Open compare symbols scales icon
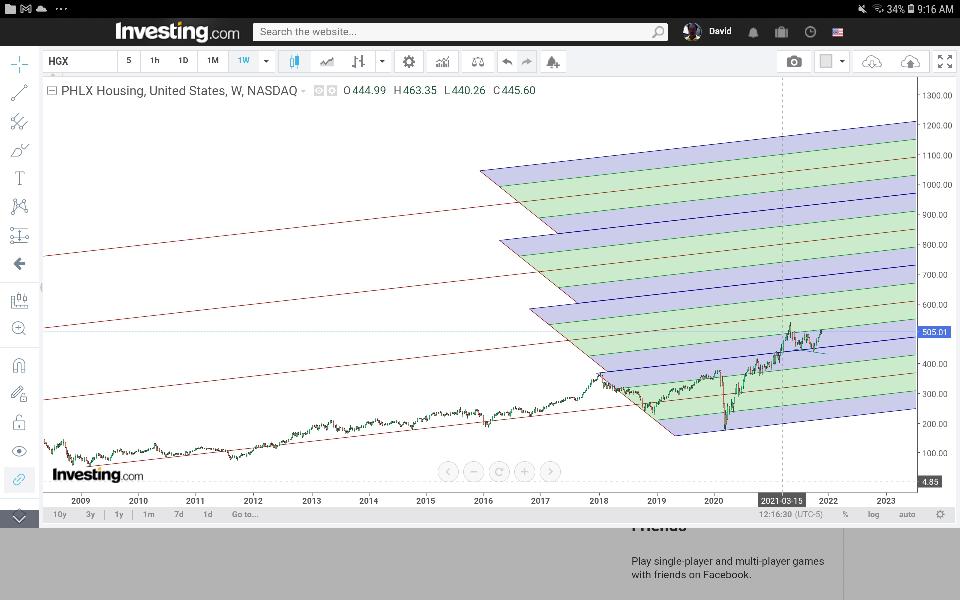Screen dimensions: 960x600 (478, 61)
